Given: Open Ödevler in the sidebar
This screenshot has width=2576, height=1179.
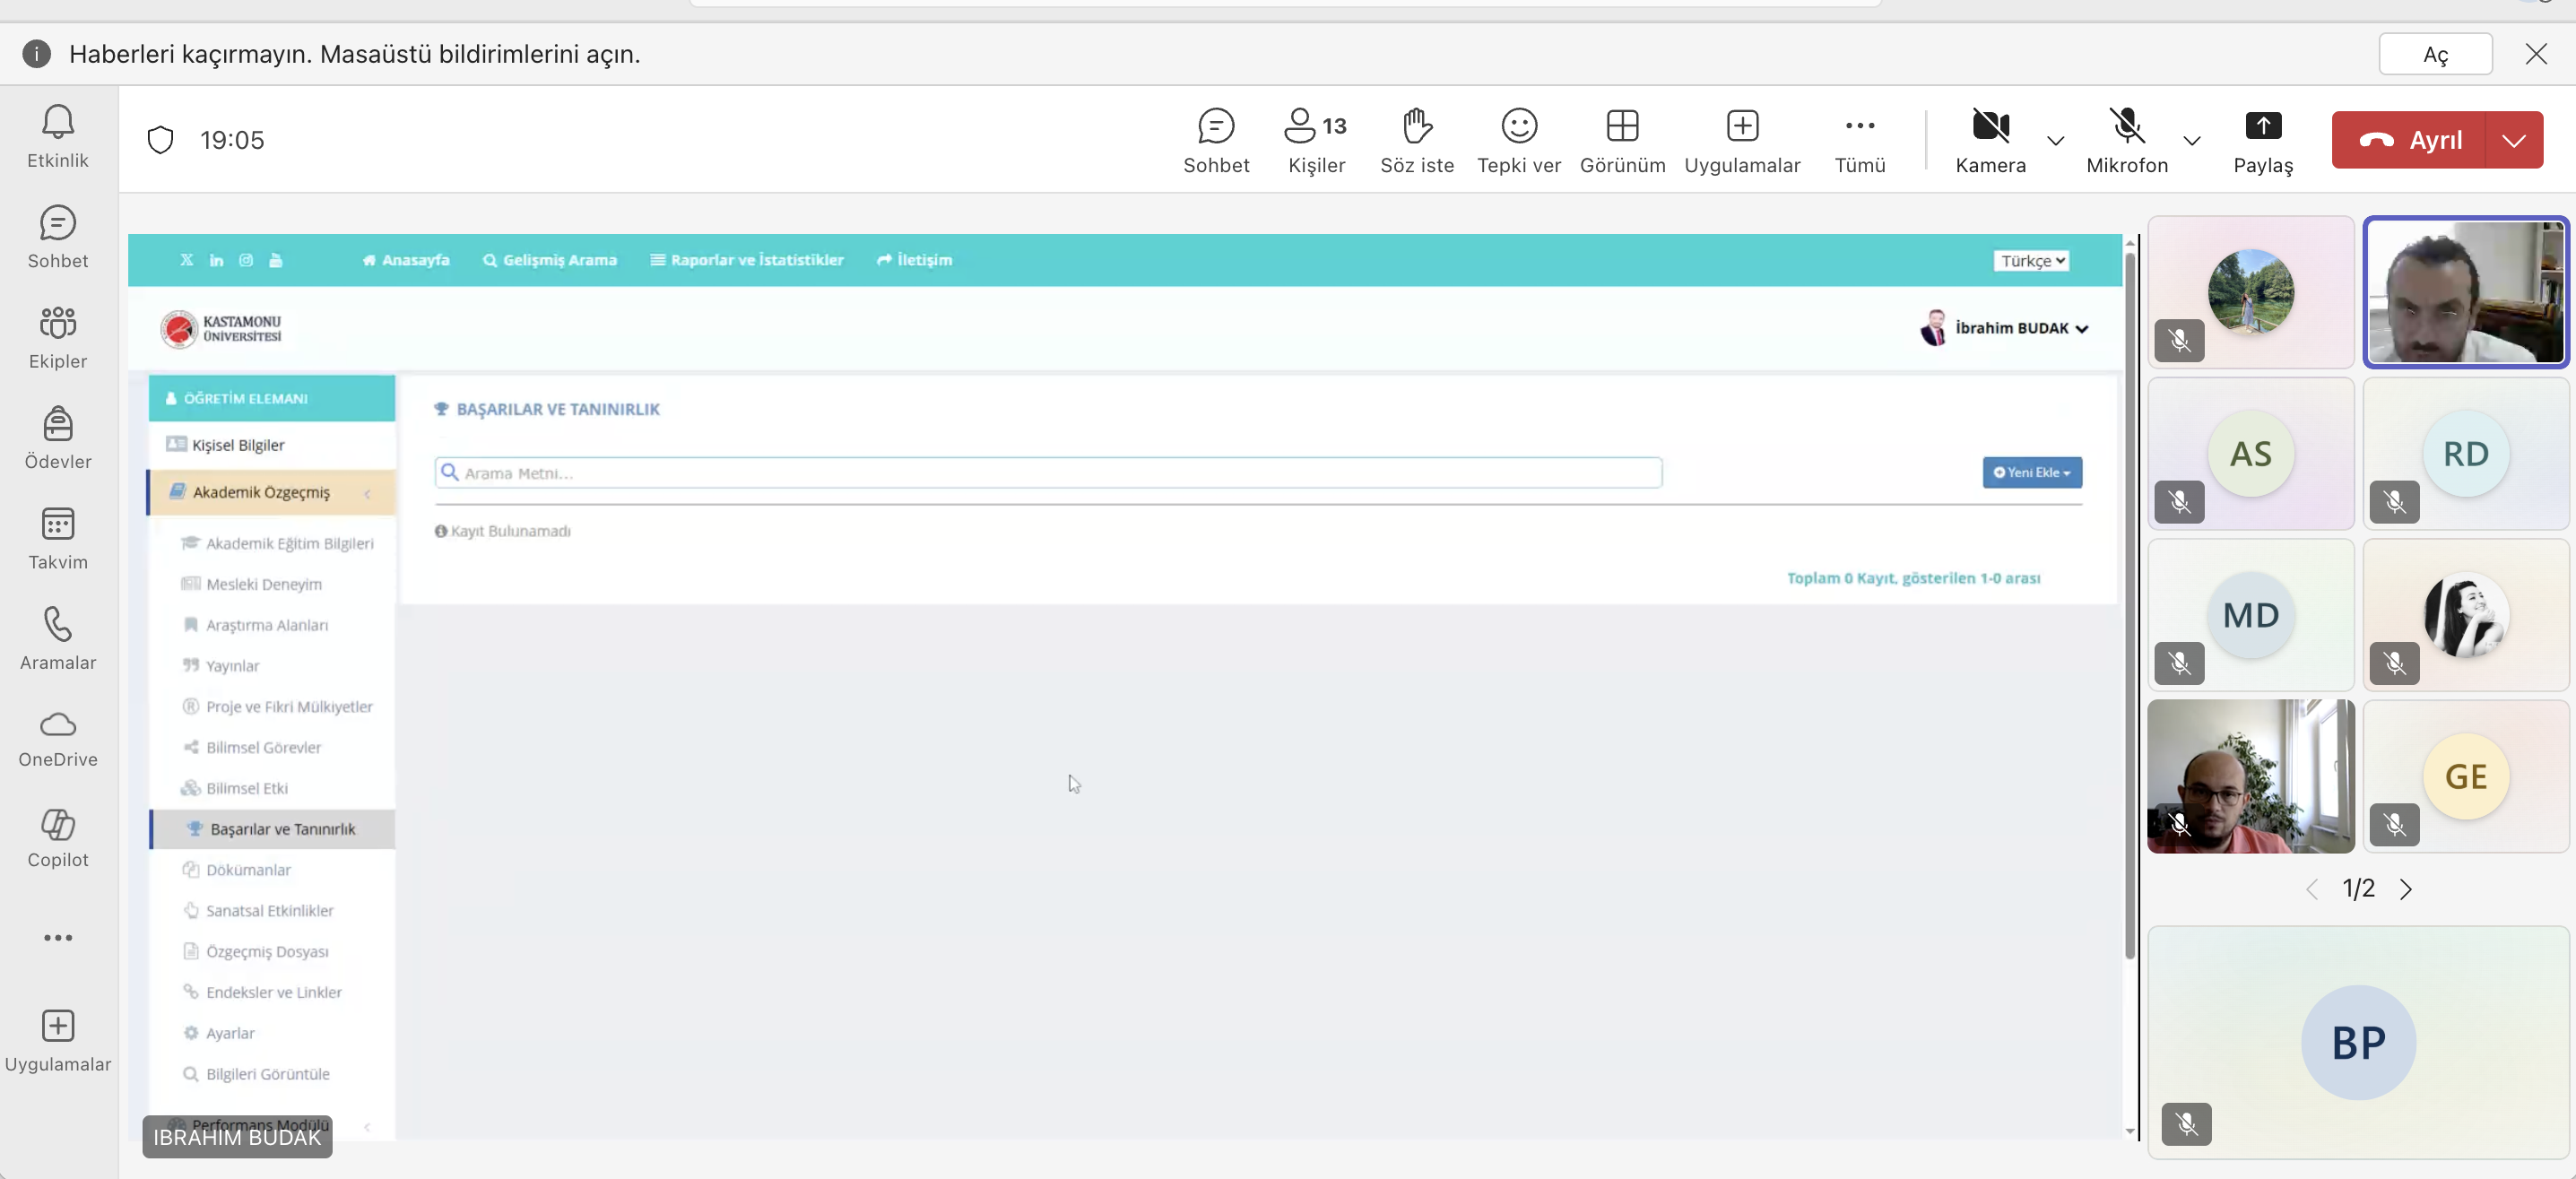Looking at the screenshot, I should pos(58,438).
